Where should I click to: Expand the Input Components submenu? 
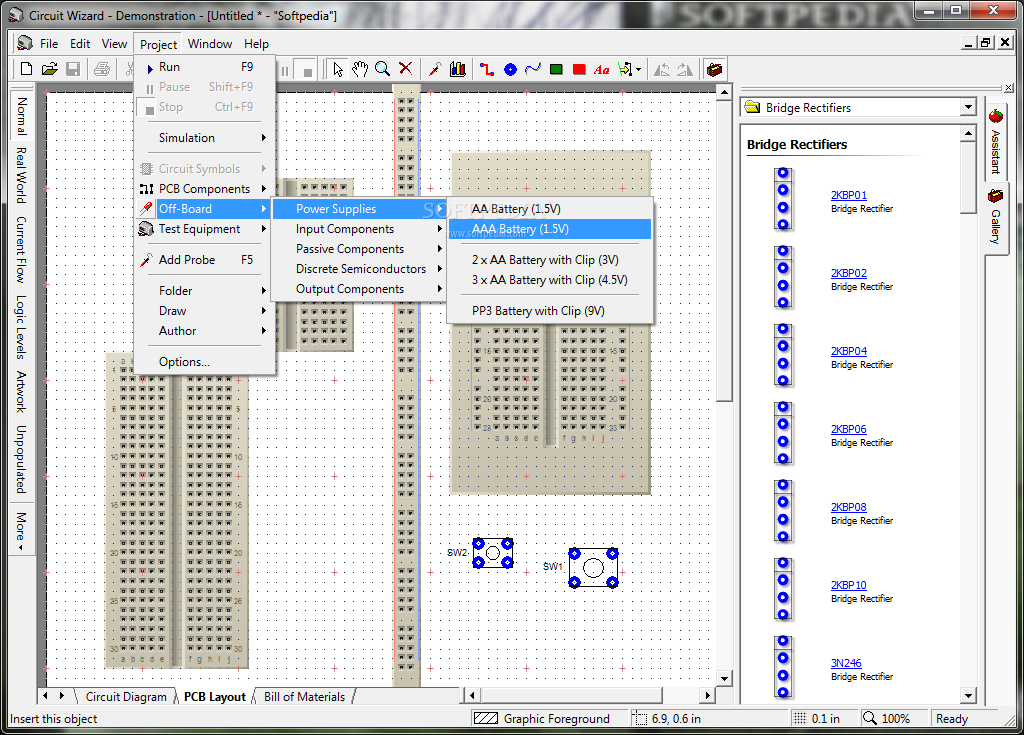coord(359,229)
